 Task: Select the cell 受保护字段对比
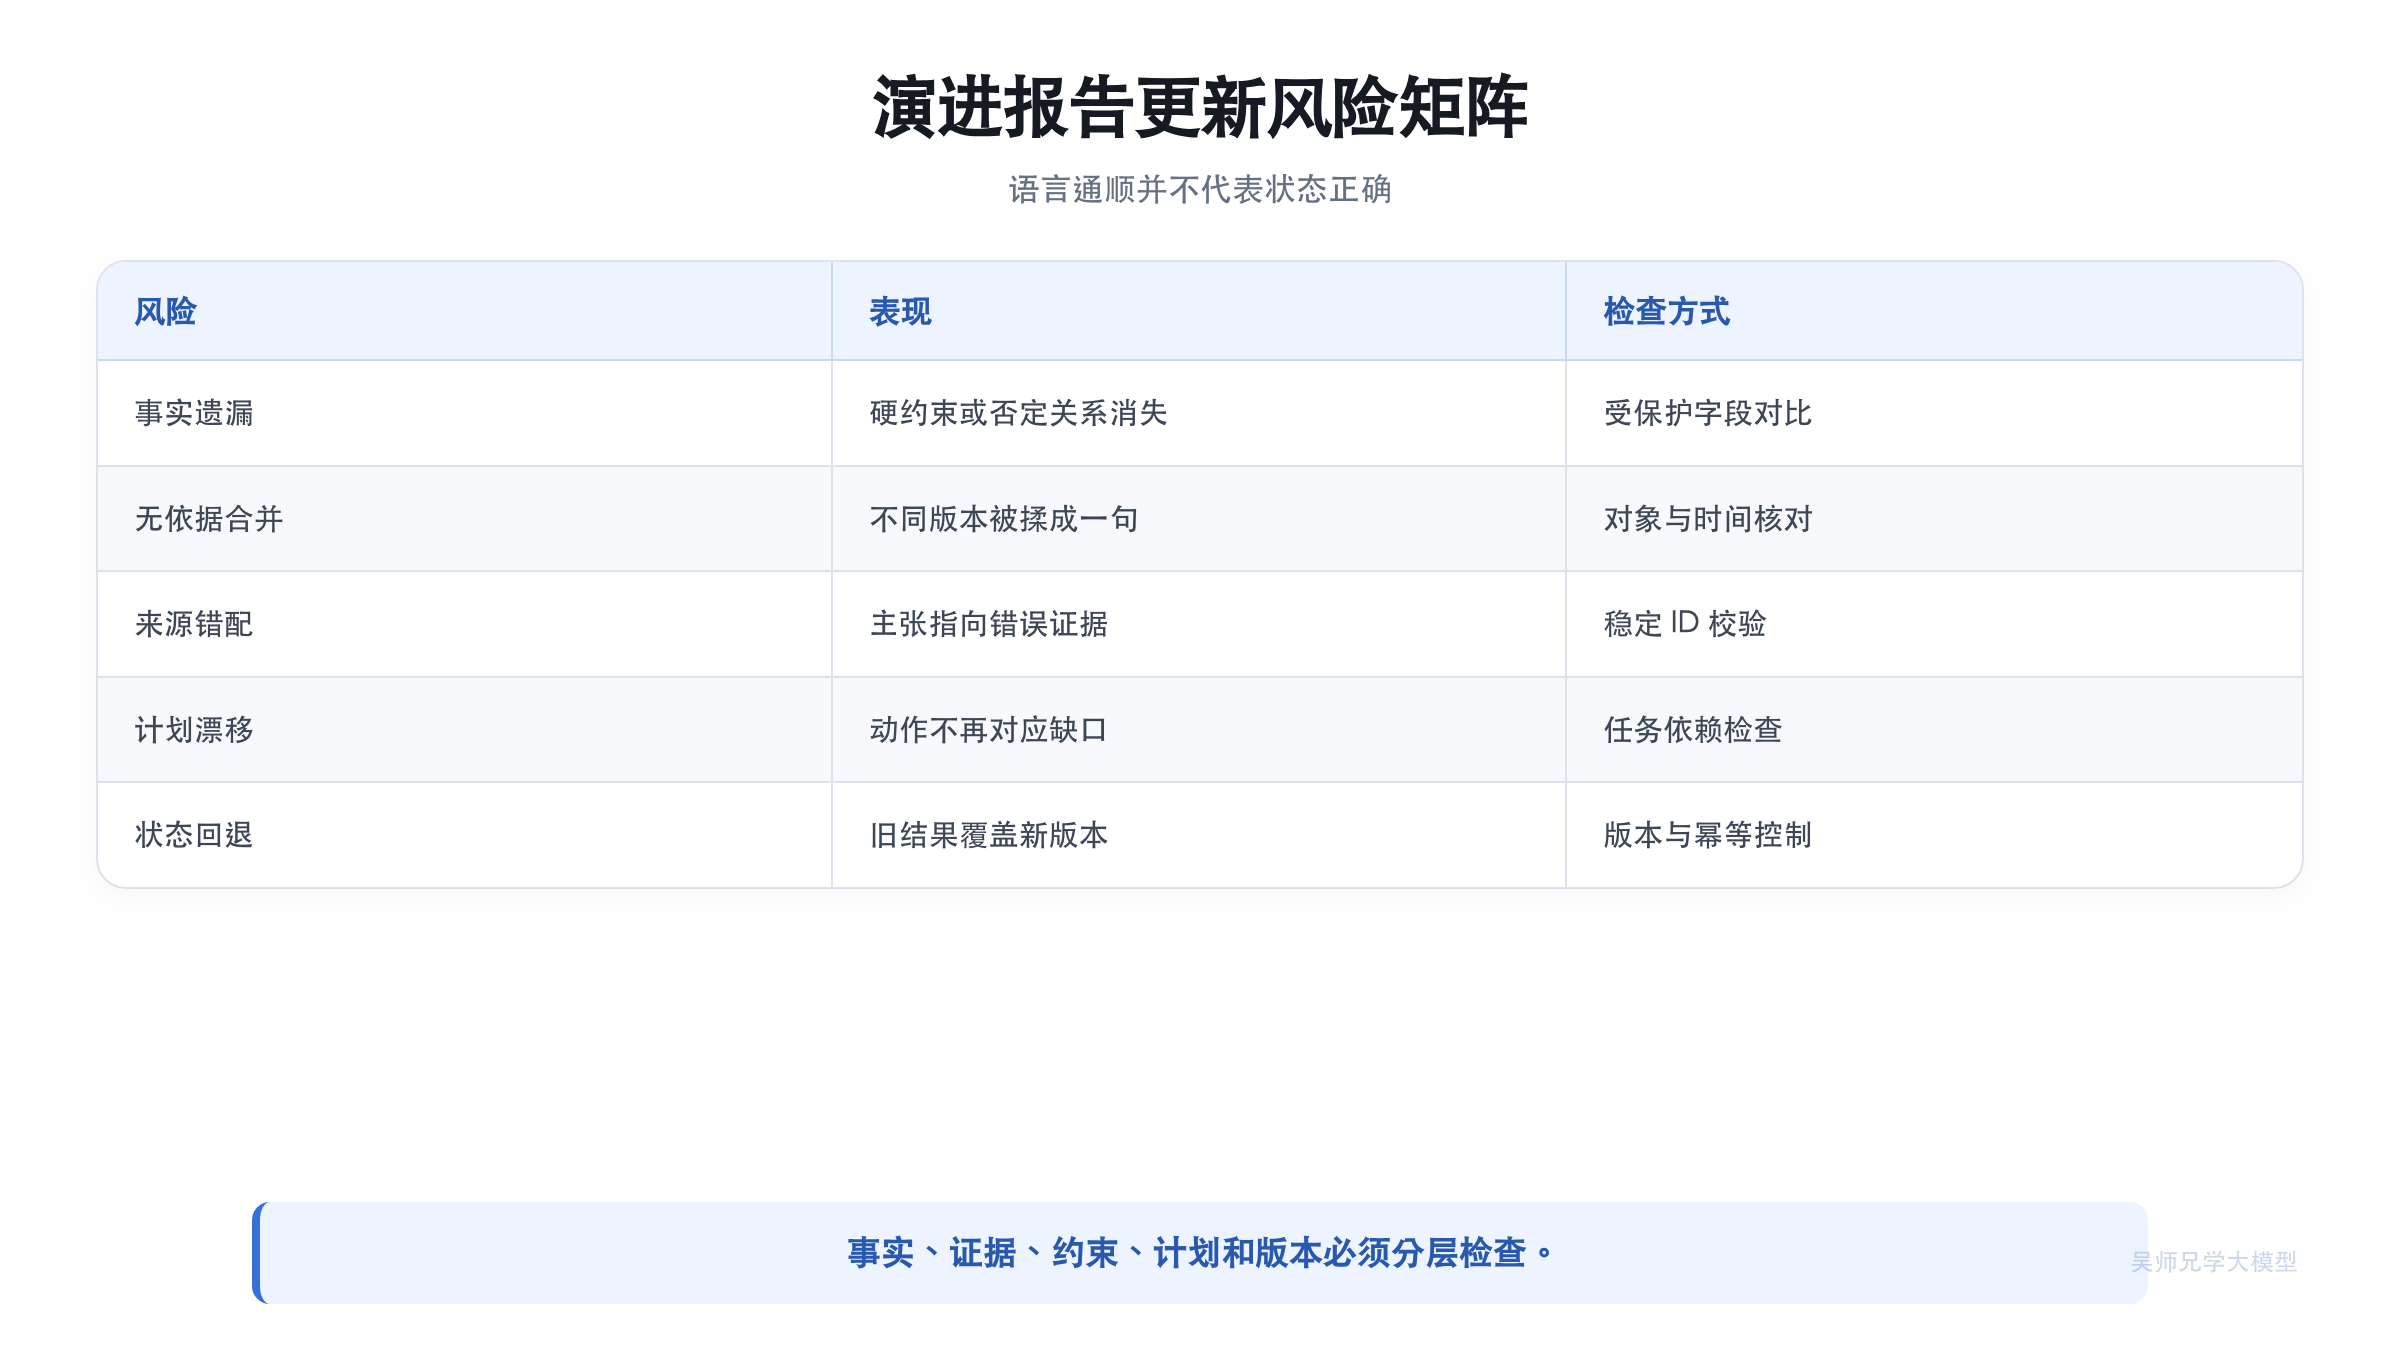coord(1934,413)
